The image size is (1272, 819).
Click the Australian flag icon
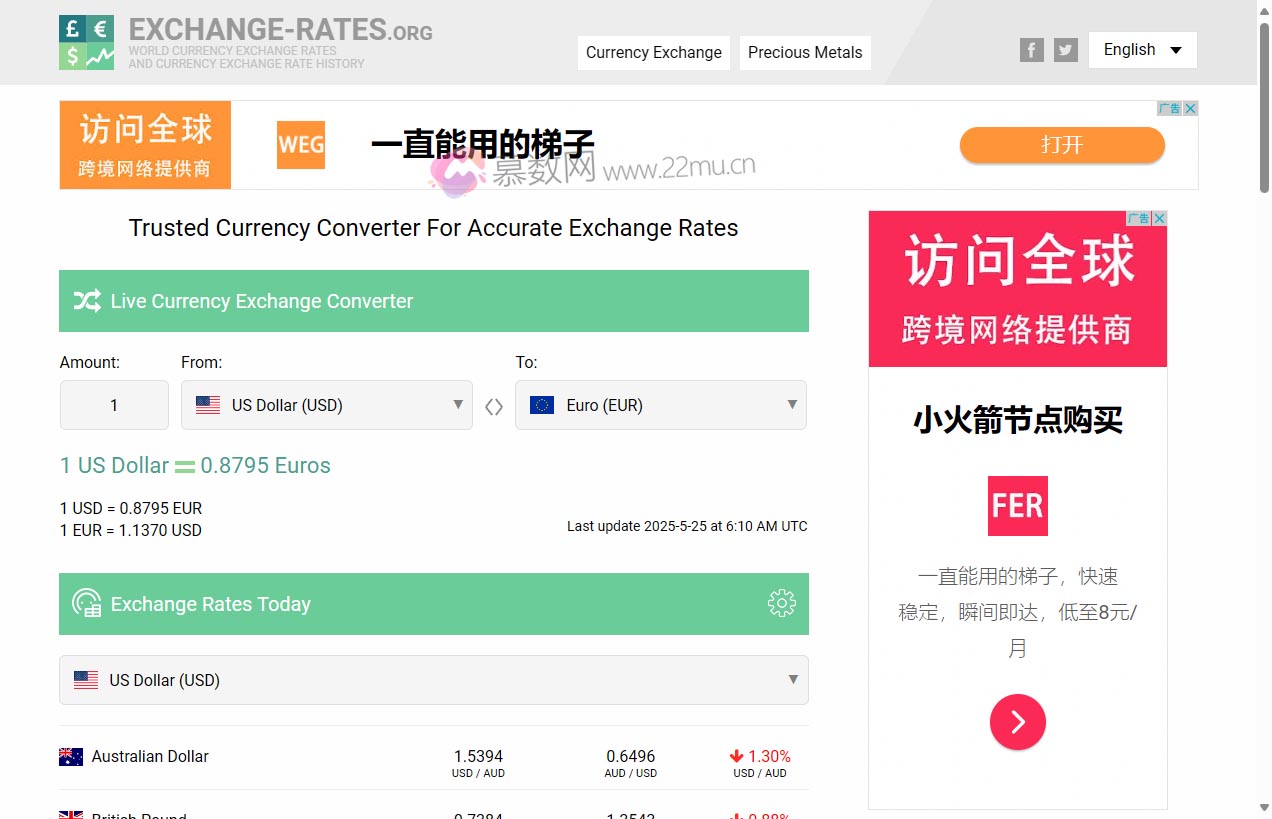tap(71, 757)
